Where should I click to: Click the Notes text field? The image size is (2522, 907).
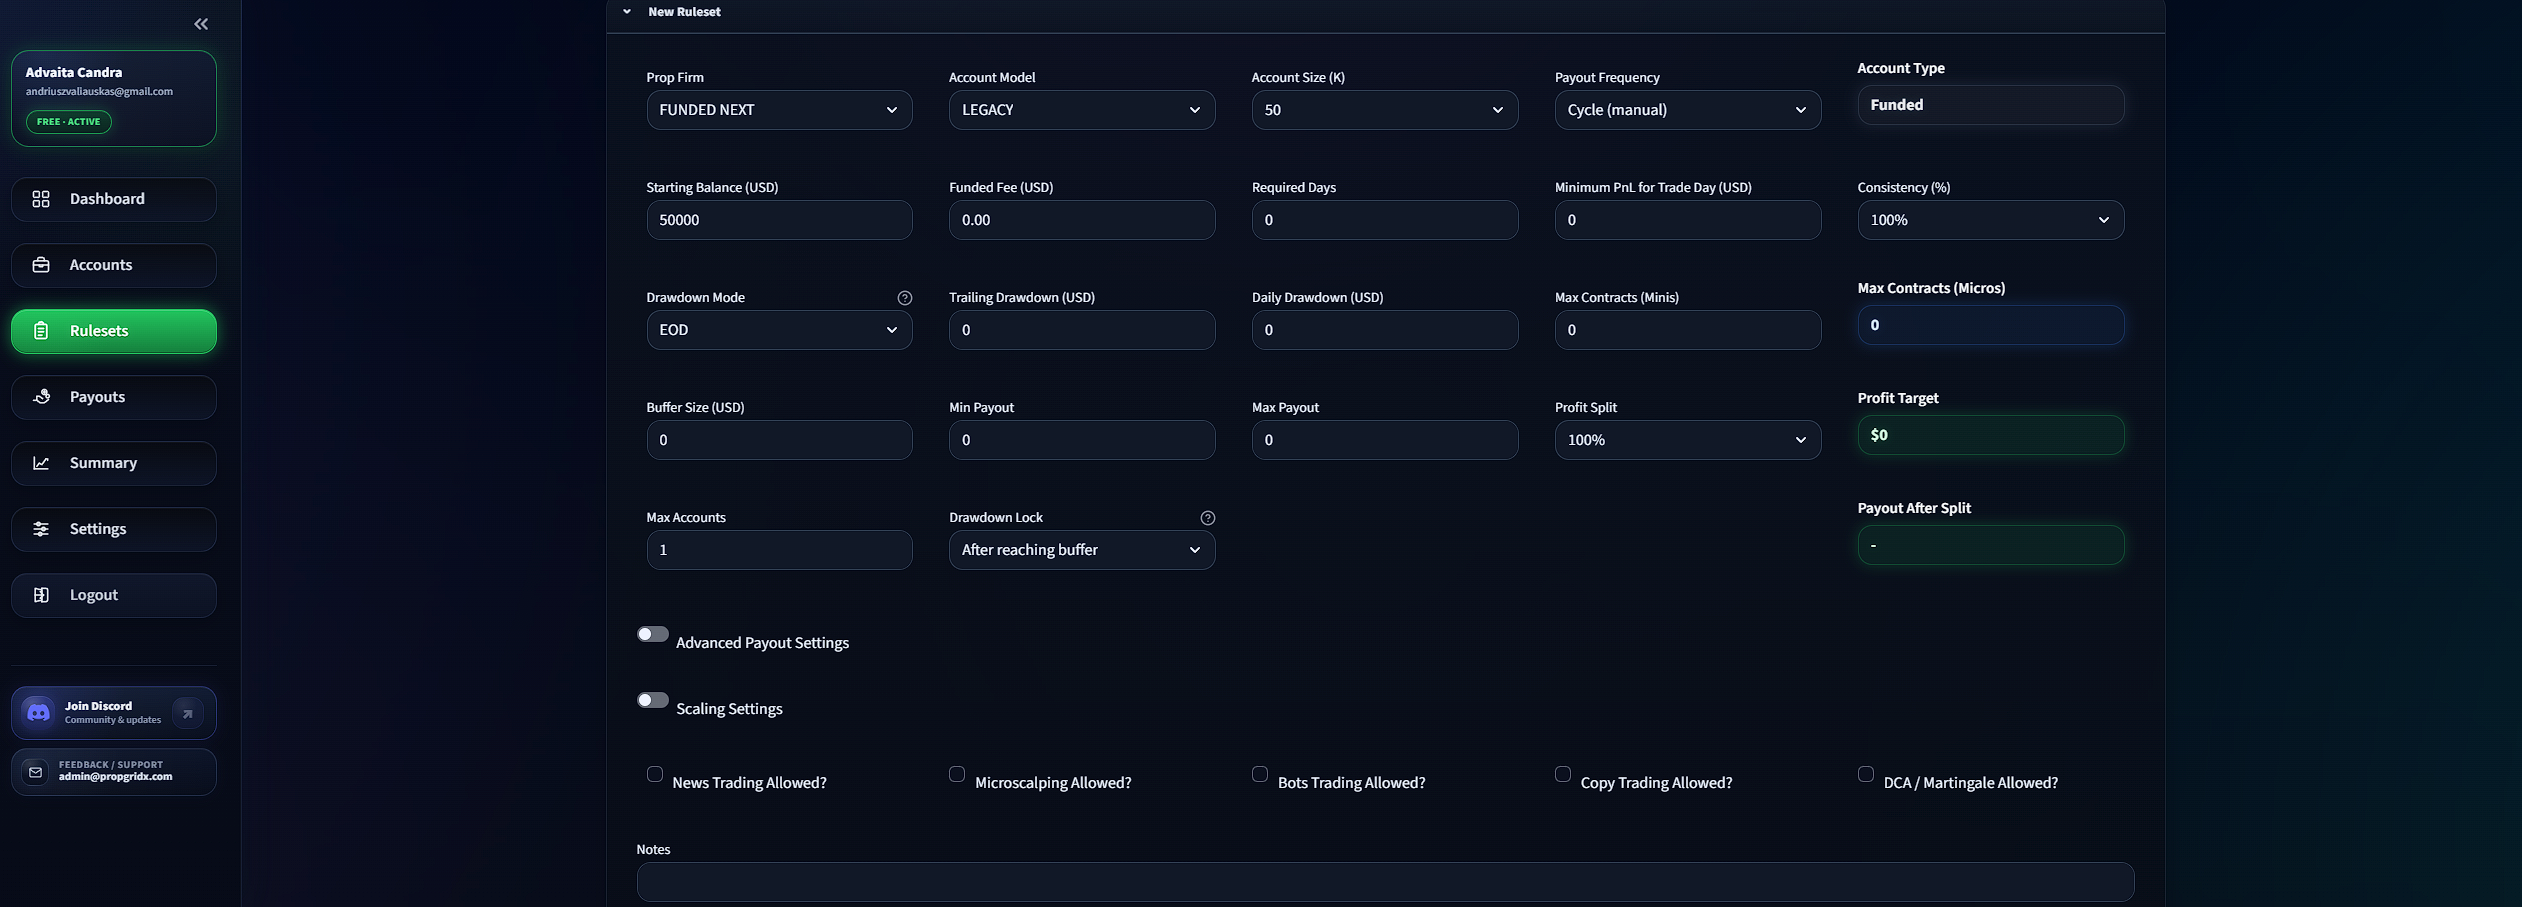click(x=1385, y=882)
